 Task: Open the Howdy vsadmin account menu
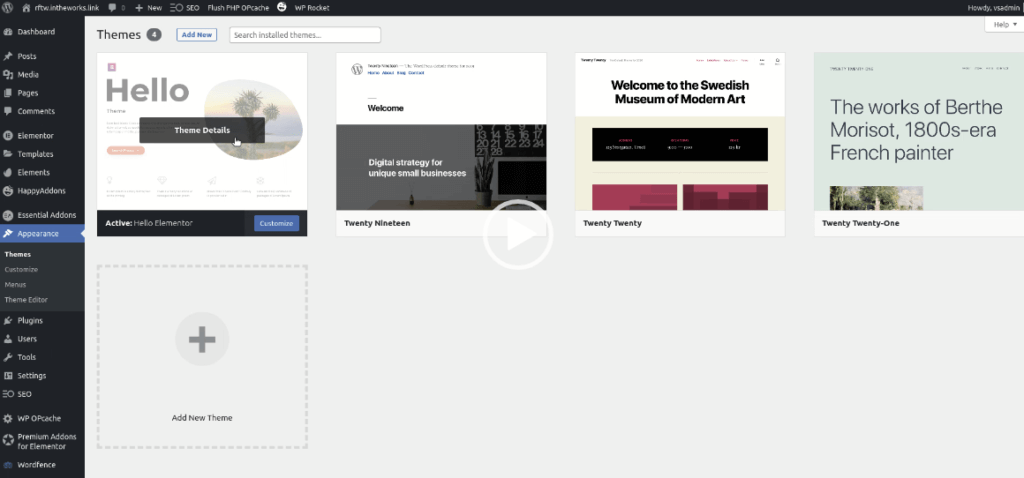point(992,8)
